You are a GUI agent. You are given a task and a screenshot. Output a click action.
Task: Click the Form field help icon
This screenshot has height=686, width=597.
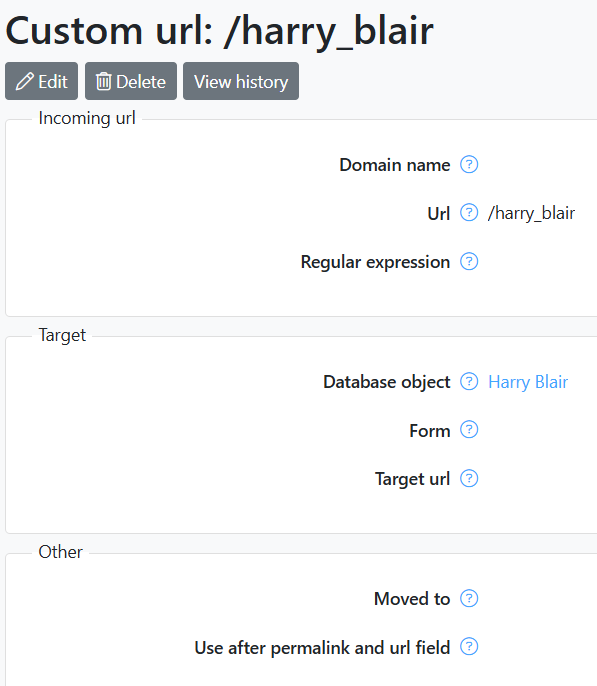(x=469, y=430)
